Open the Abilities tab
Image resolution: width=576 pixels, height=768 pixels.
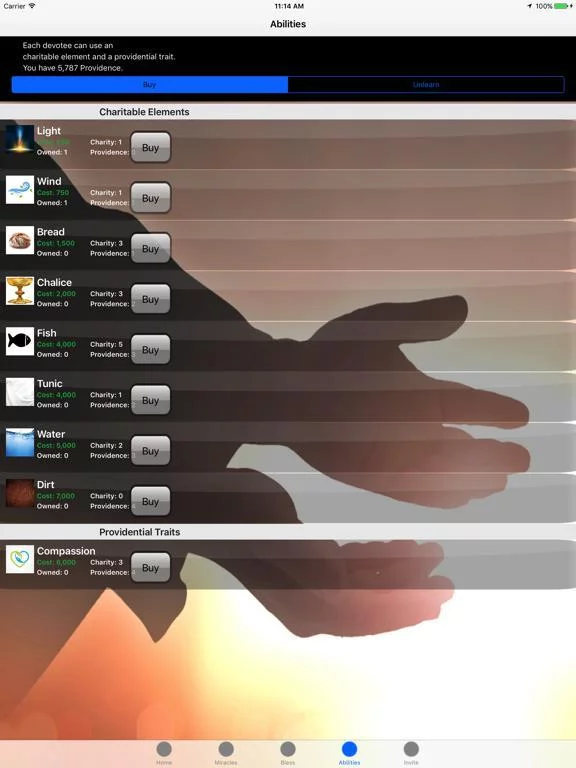349,752
